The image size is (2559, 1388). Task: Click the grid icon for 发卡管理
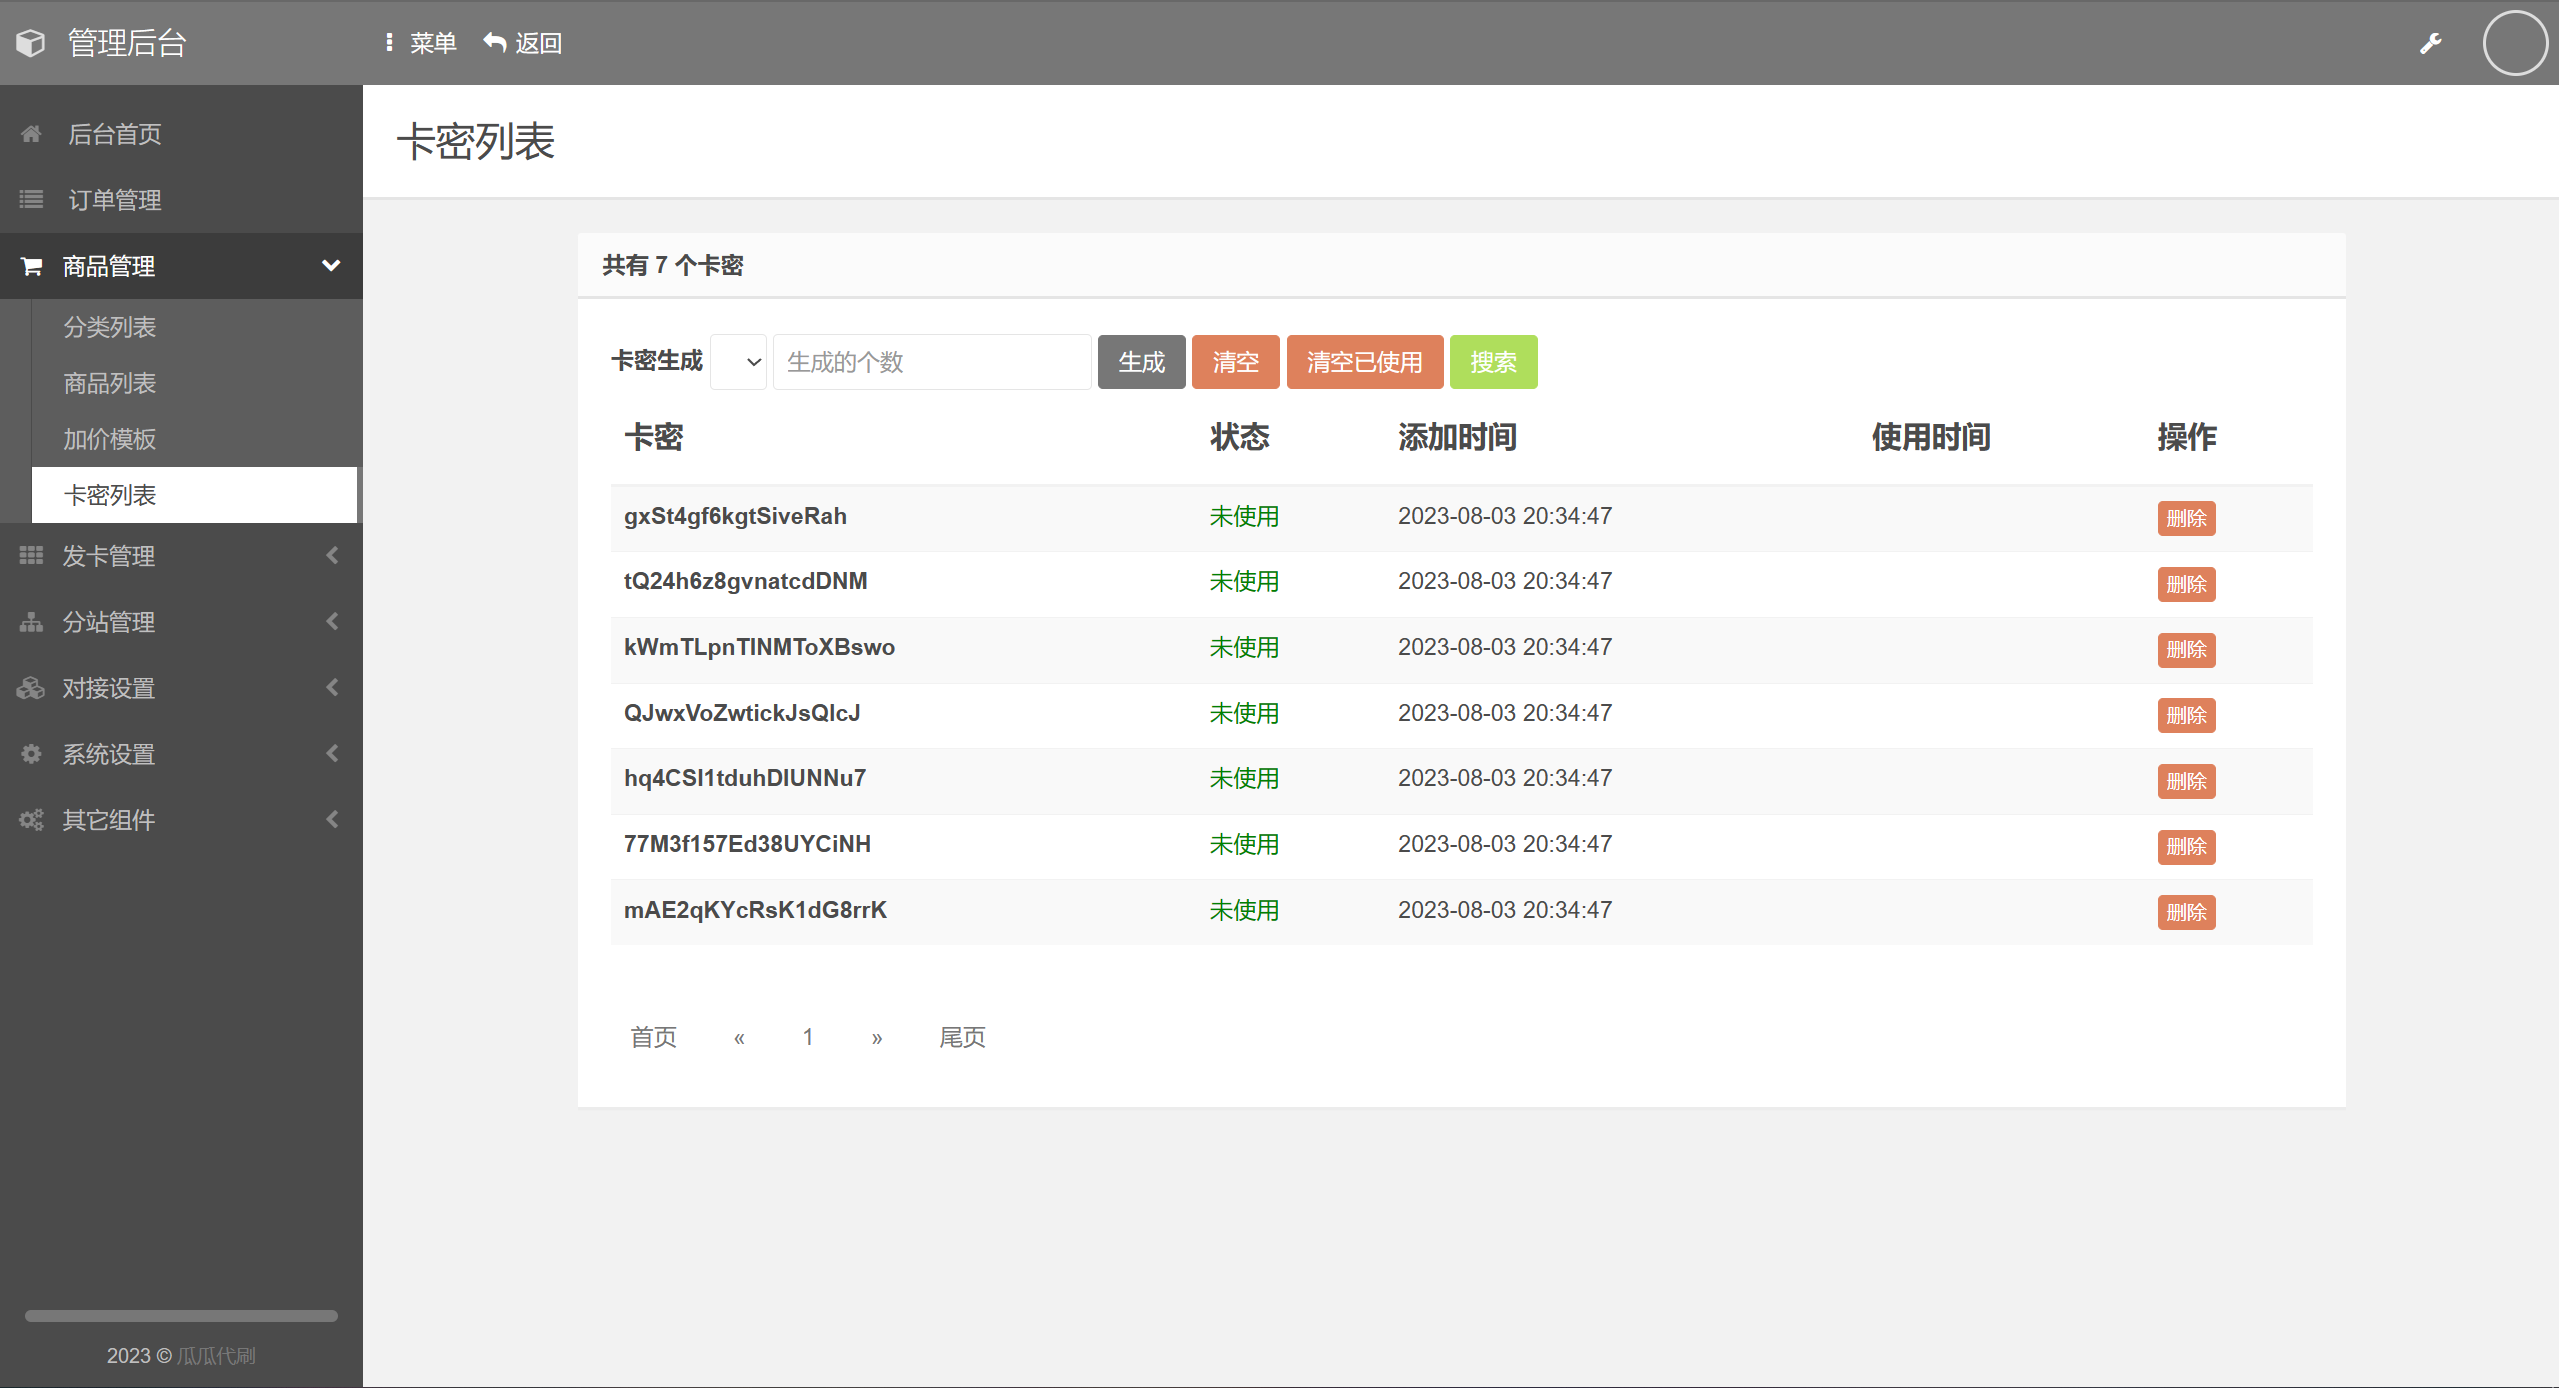click(31, 555)
